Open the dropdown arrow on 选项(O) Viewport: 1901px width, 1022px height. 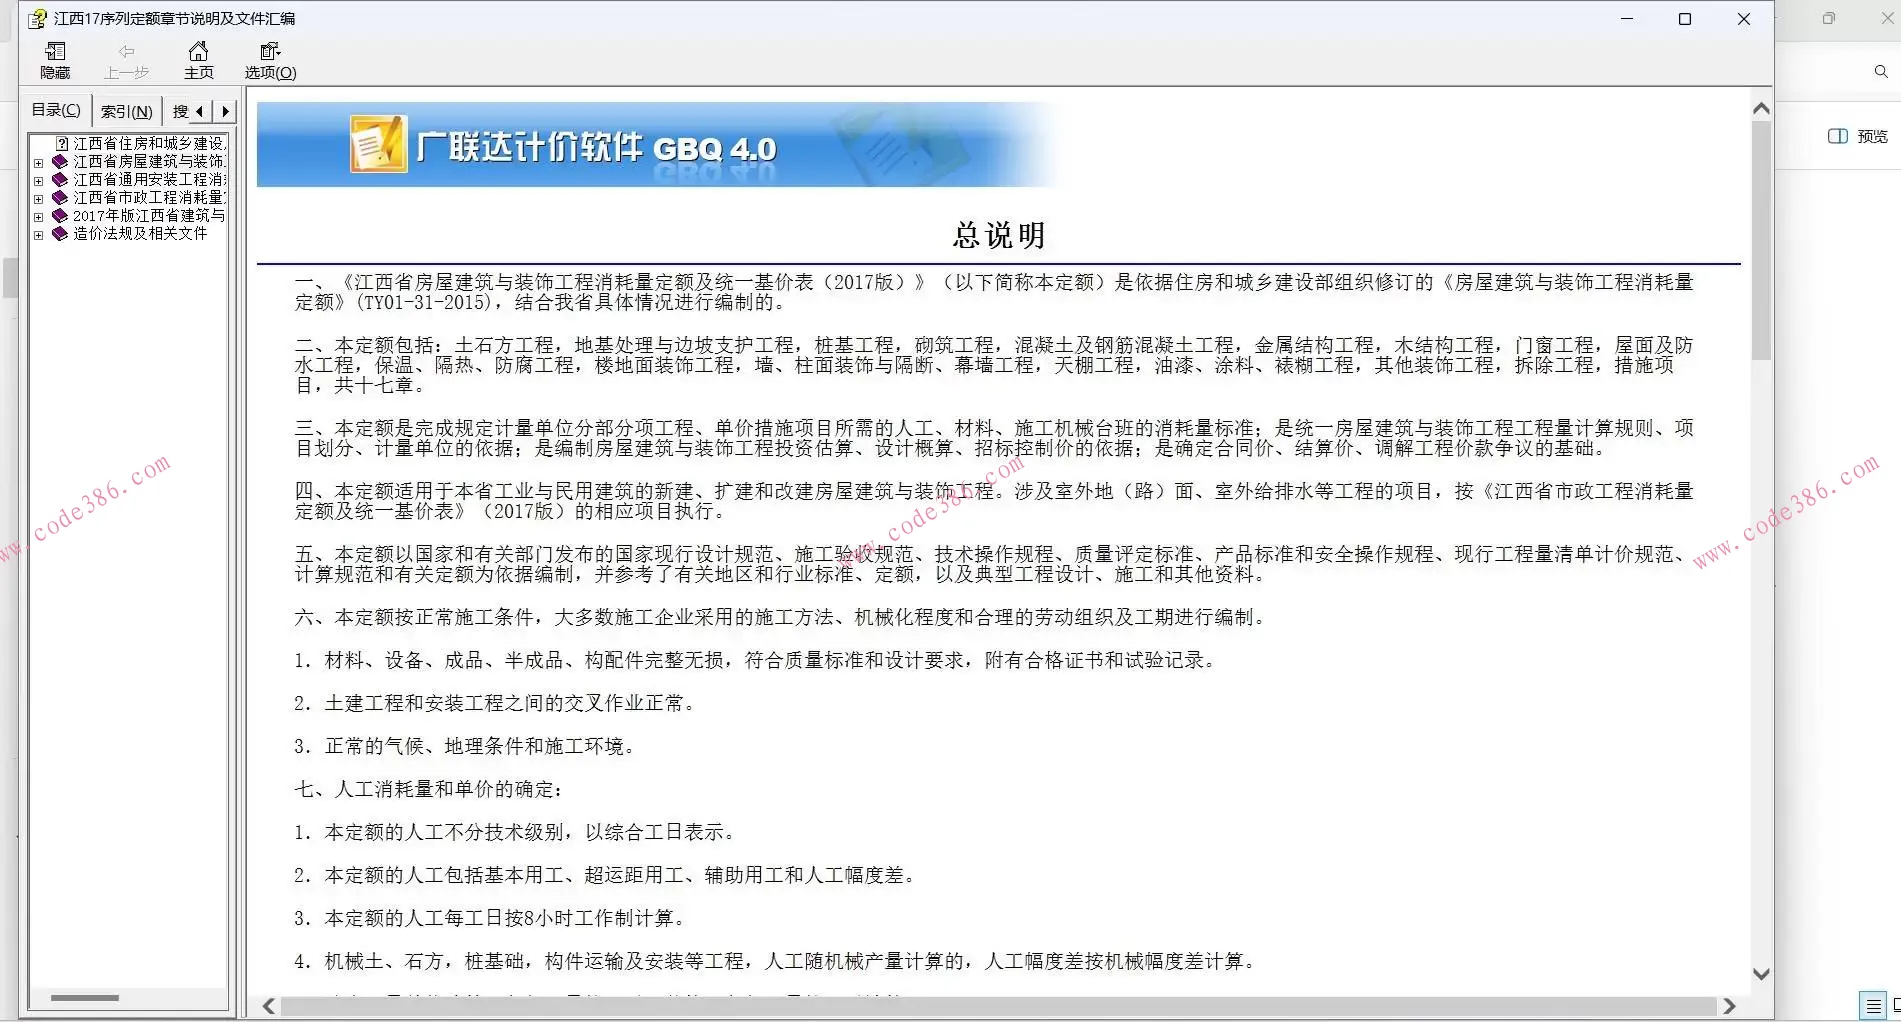(x=281, y=51)
